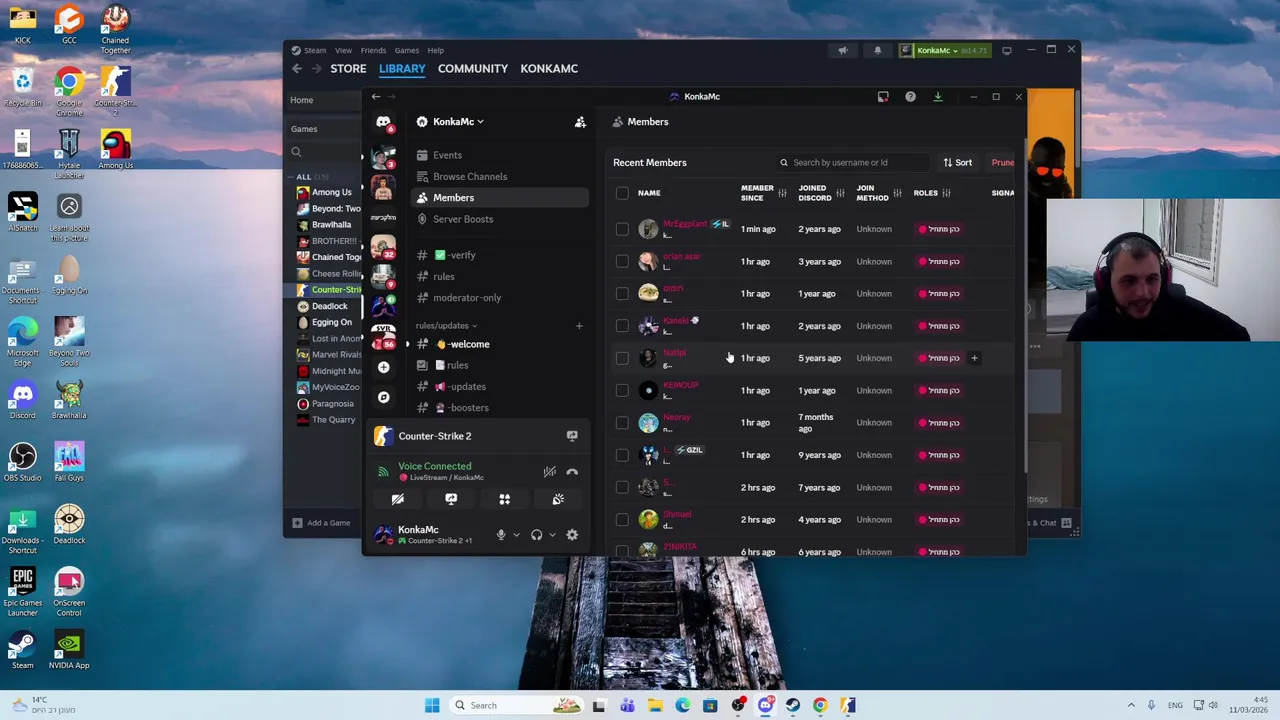Click the members search by username field

853,163
